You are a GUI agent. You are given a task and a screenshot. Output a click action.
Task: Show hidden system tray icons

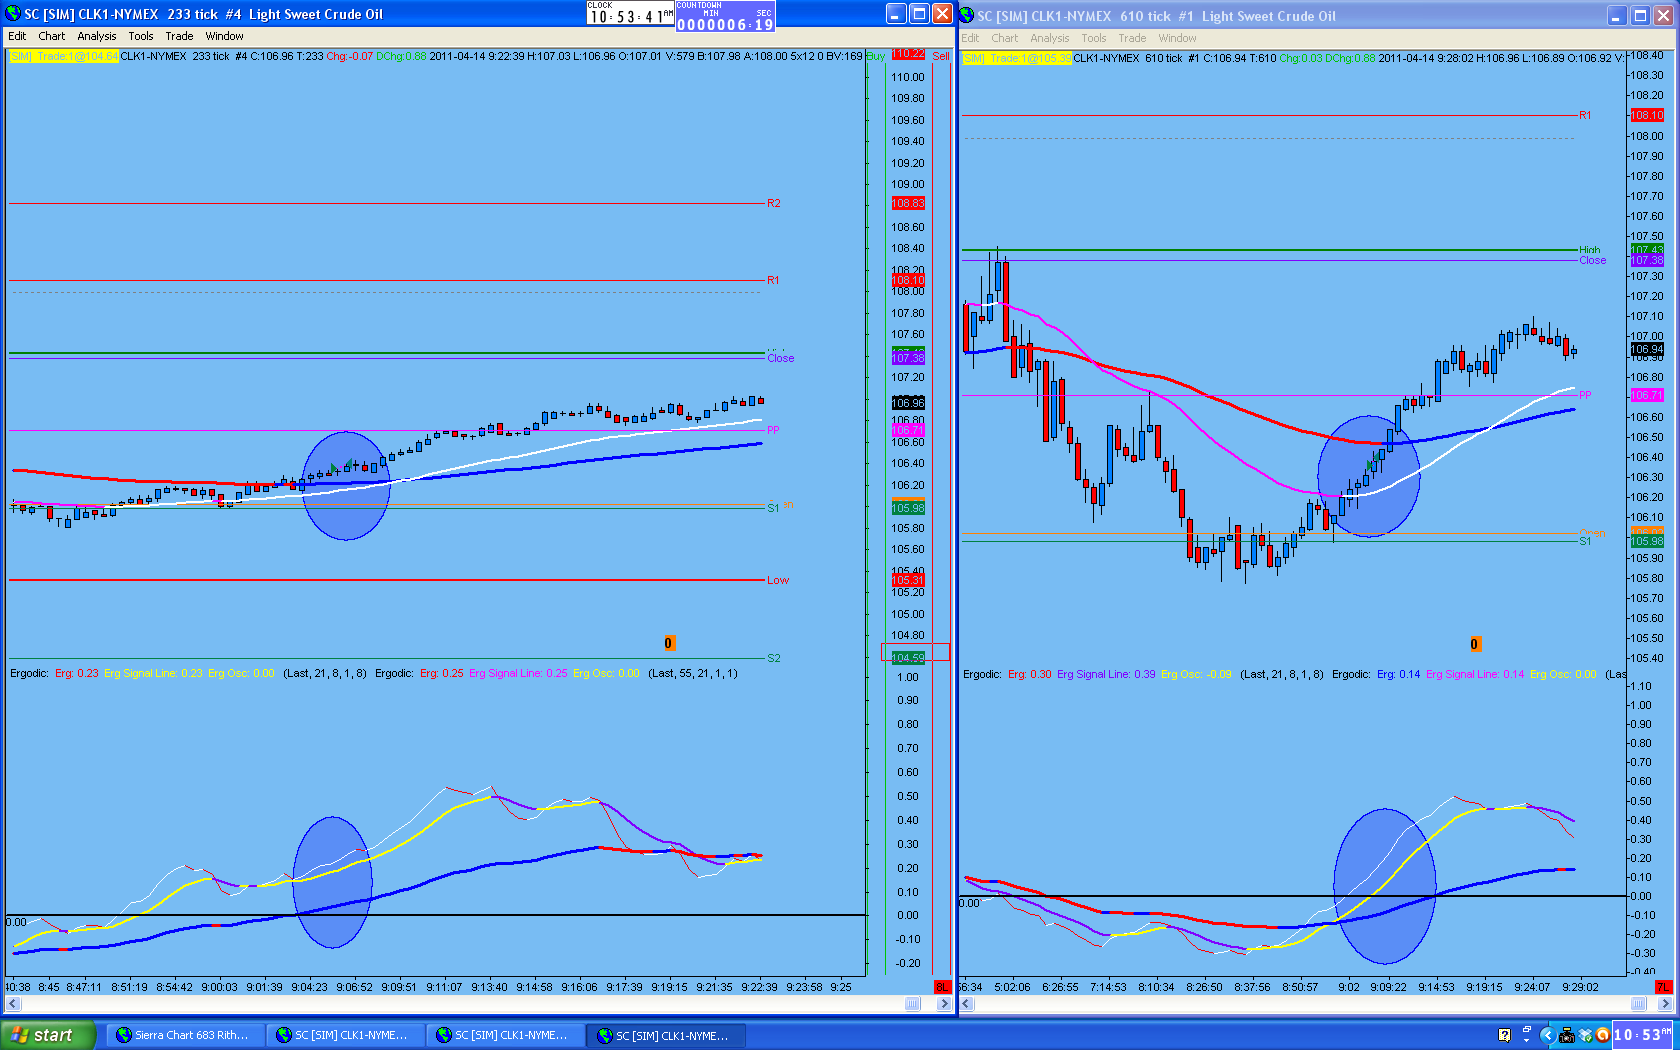click(1547, 1035)
